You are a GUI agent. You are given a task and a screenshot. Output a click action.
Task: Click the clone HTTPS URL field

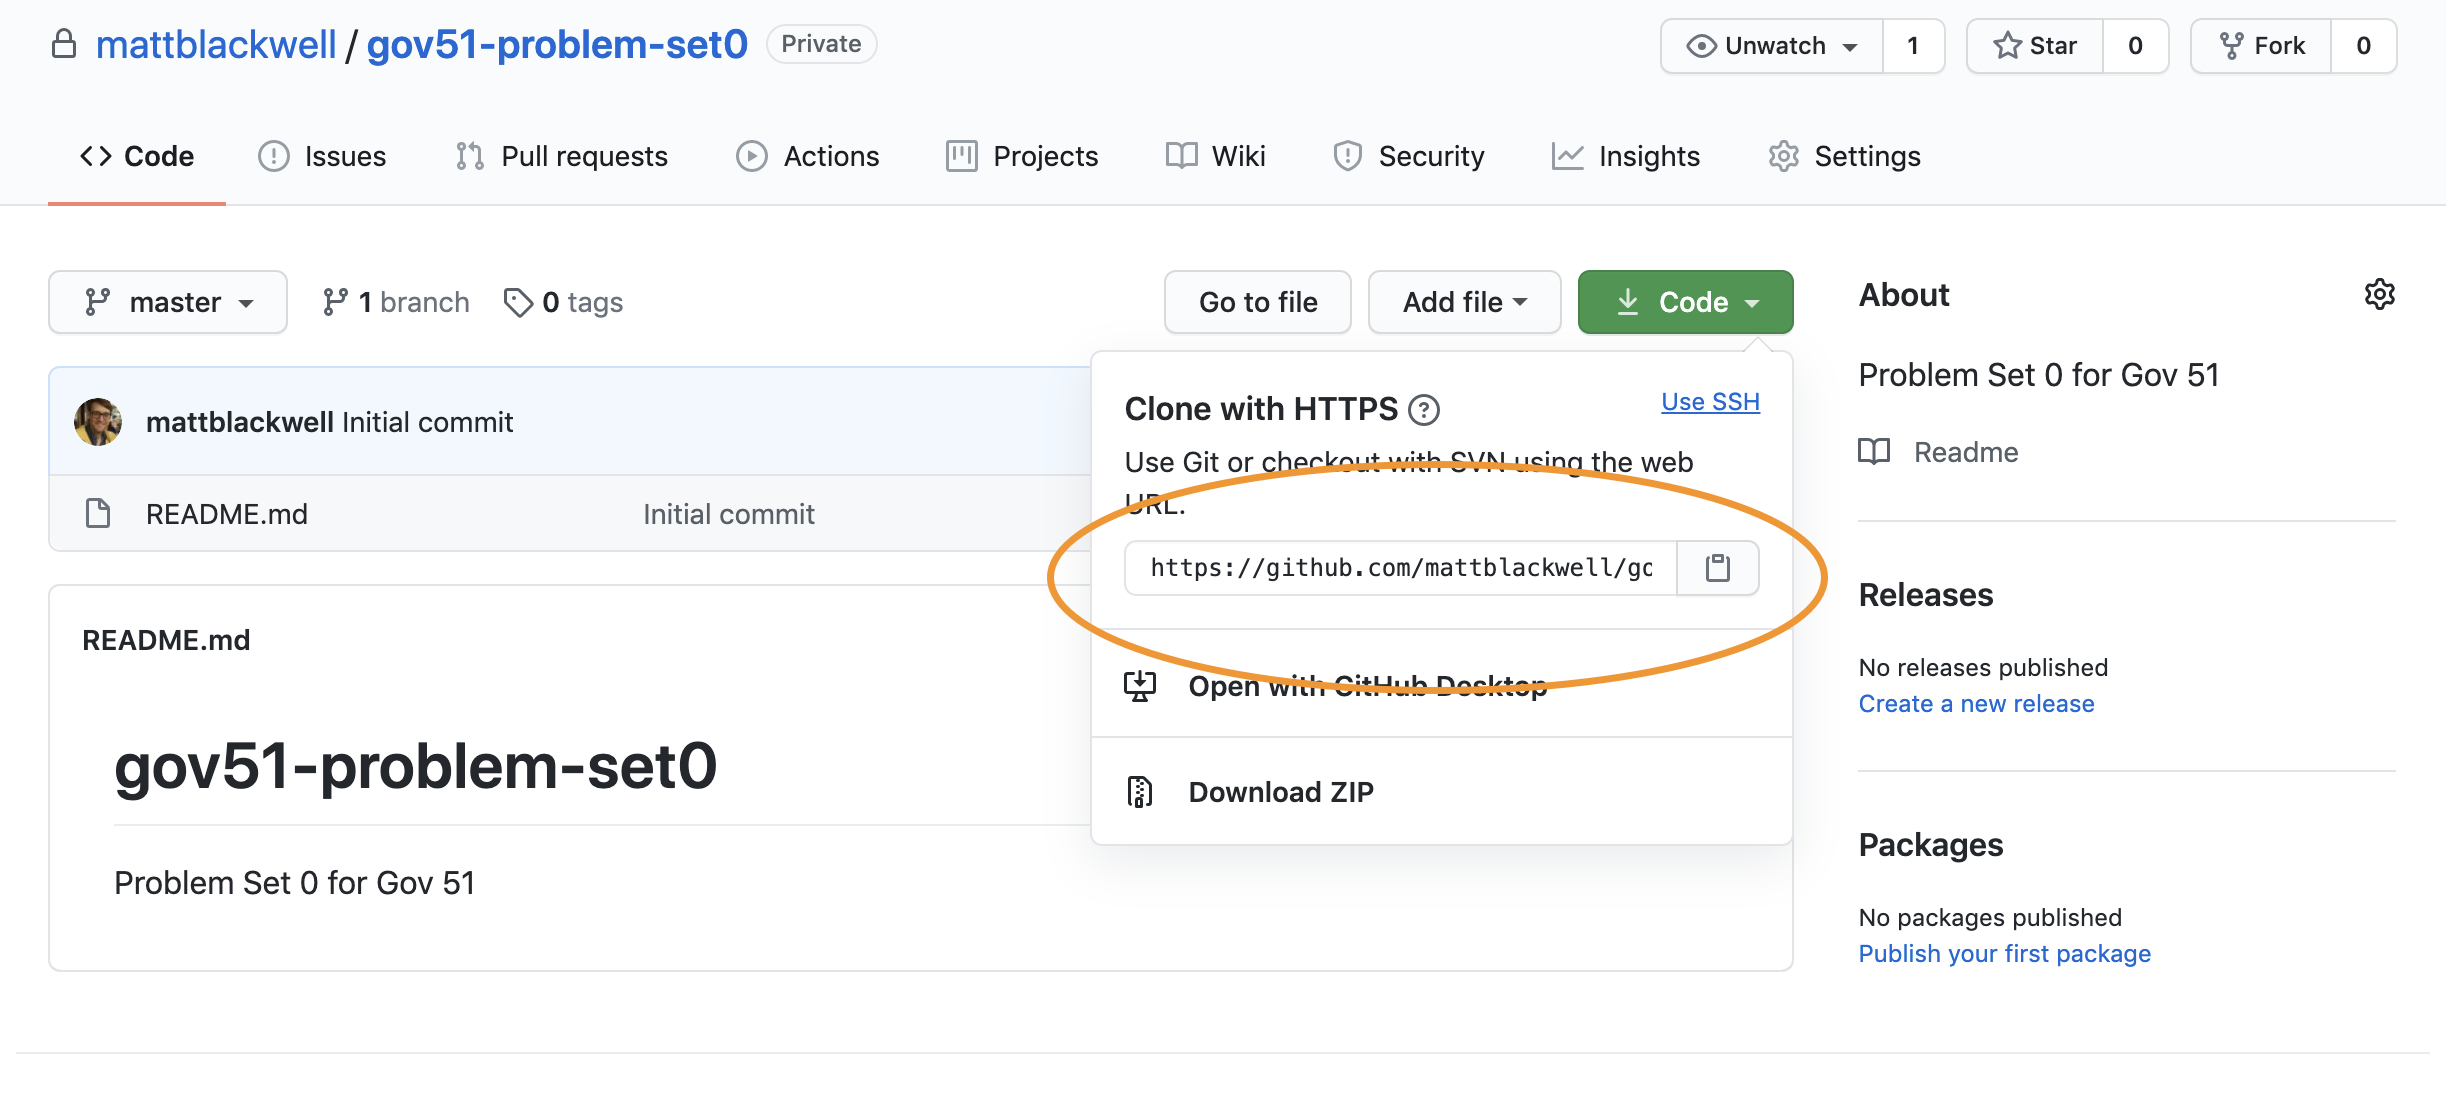click(1401, 568)
